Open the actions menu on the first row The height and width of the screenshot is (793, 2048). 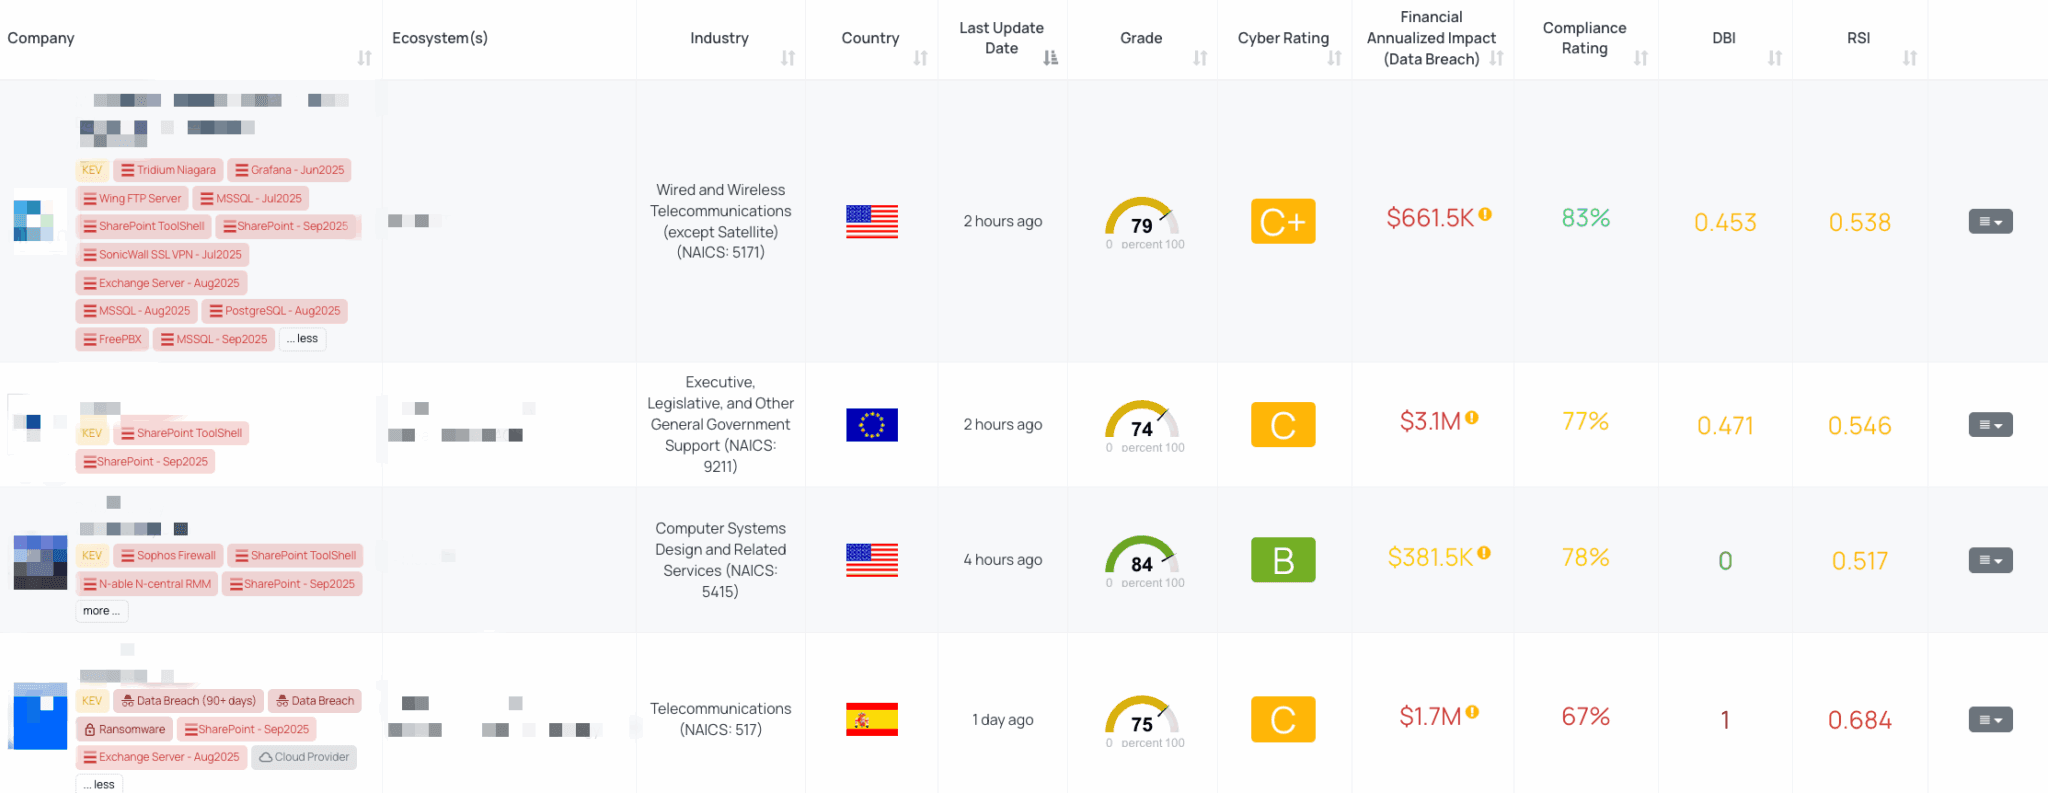(x=1990, y=221)
